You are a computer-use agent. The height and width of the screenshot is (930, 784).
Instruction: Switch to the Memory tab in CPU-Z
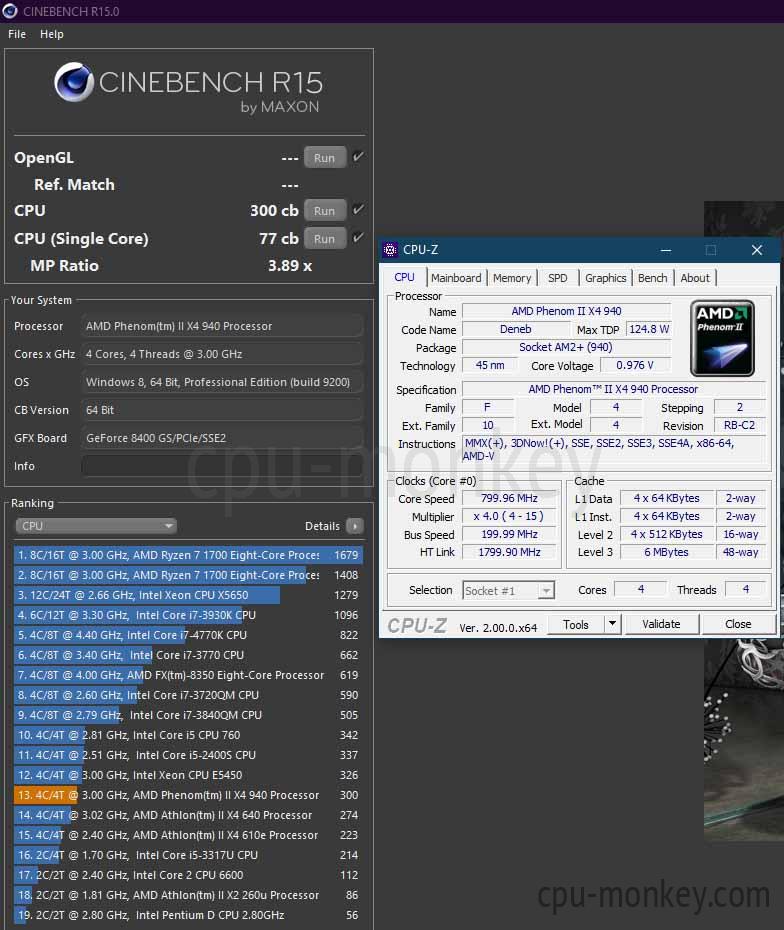tap(512, 278)
